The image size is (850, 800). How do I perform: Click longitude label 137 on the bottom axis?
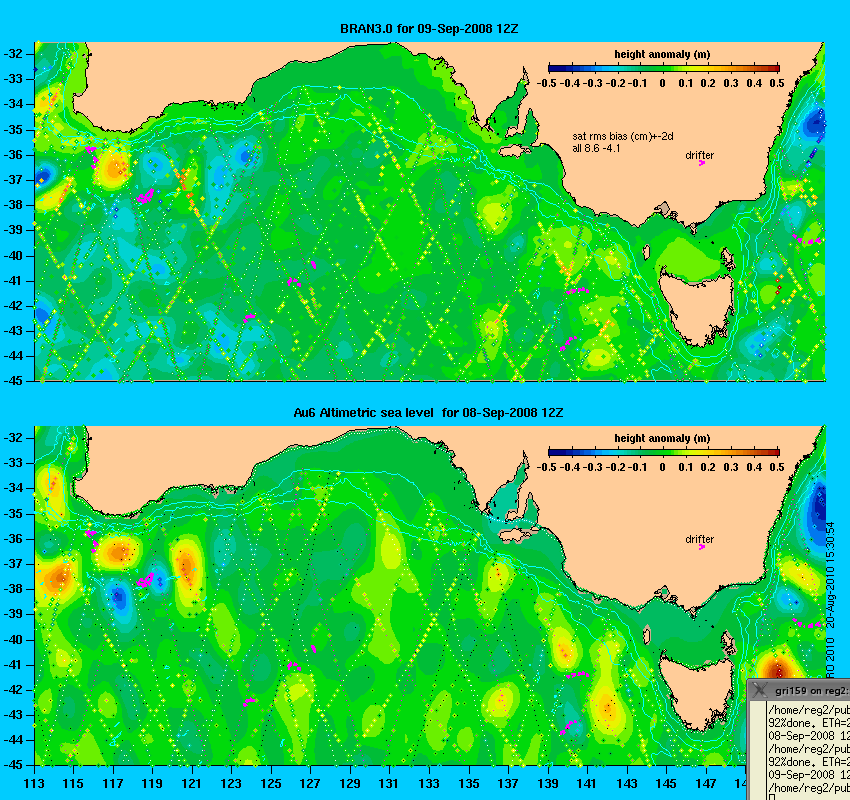click(508, 784)
